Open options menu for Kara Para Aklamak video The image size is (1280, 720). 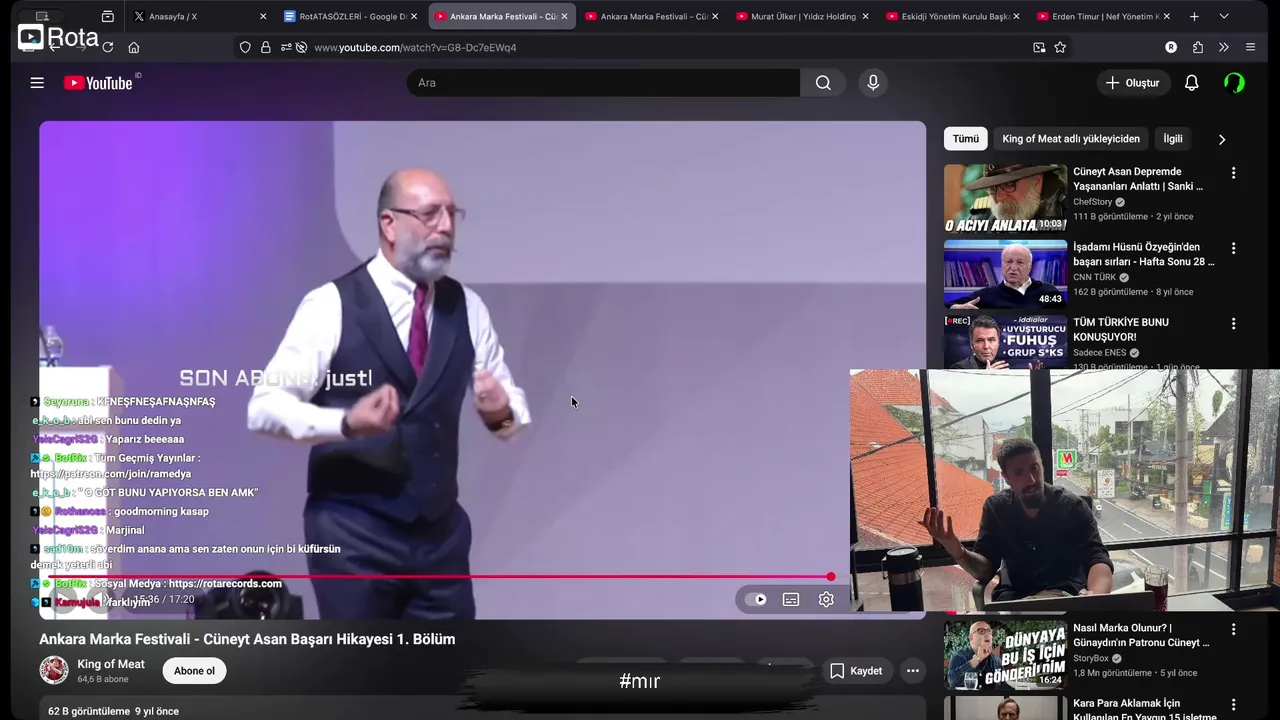1233,705
